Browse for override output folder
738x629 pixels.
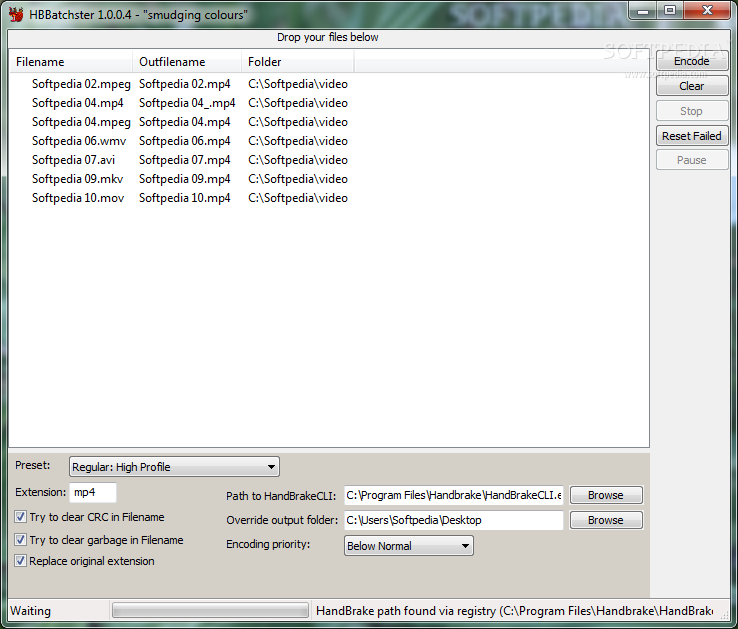[x=606, y=520]
